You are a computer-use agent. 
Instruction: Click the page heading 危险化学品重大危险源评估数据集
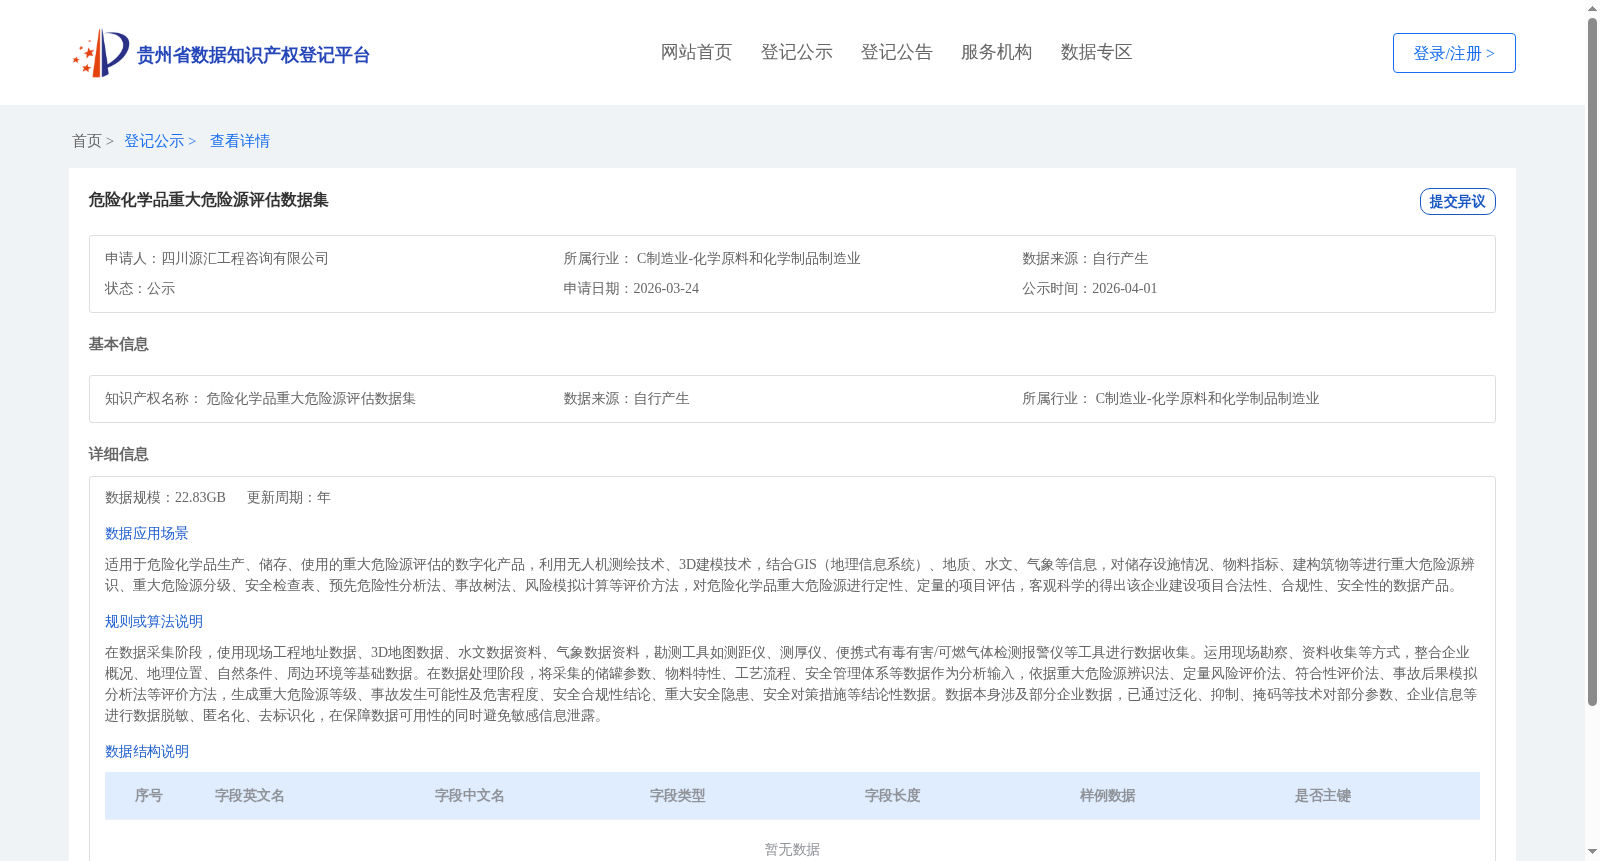pos(208,200)
